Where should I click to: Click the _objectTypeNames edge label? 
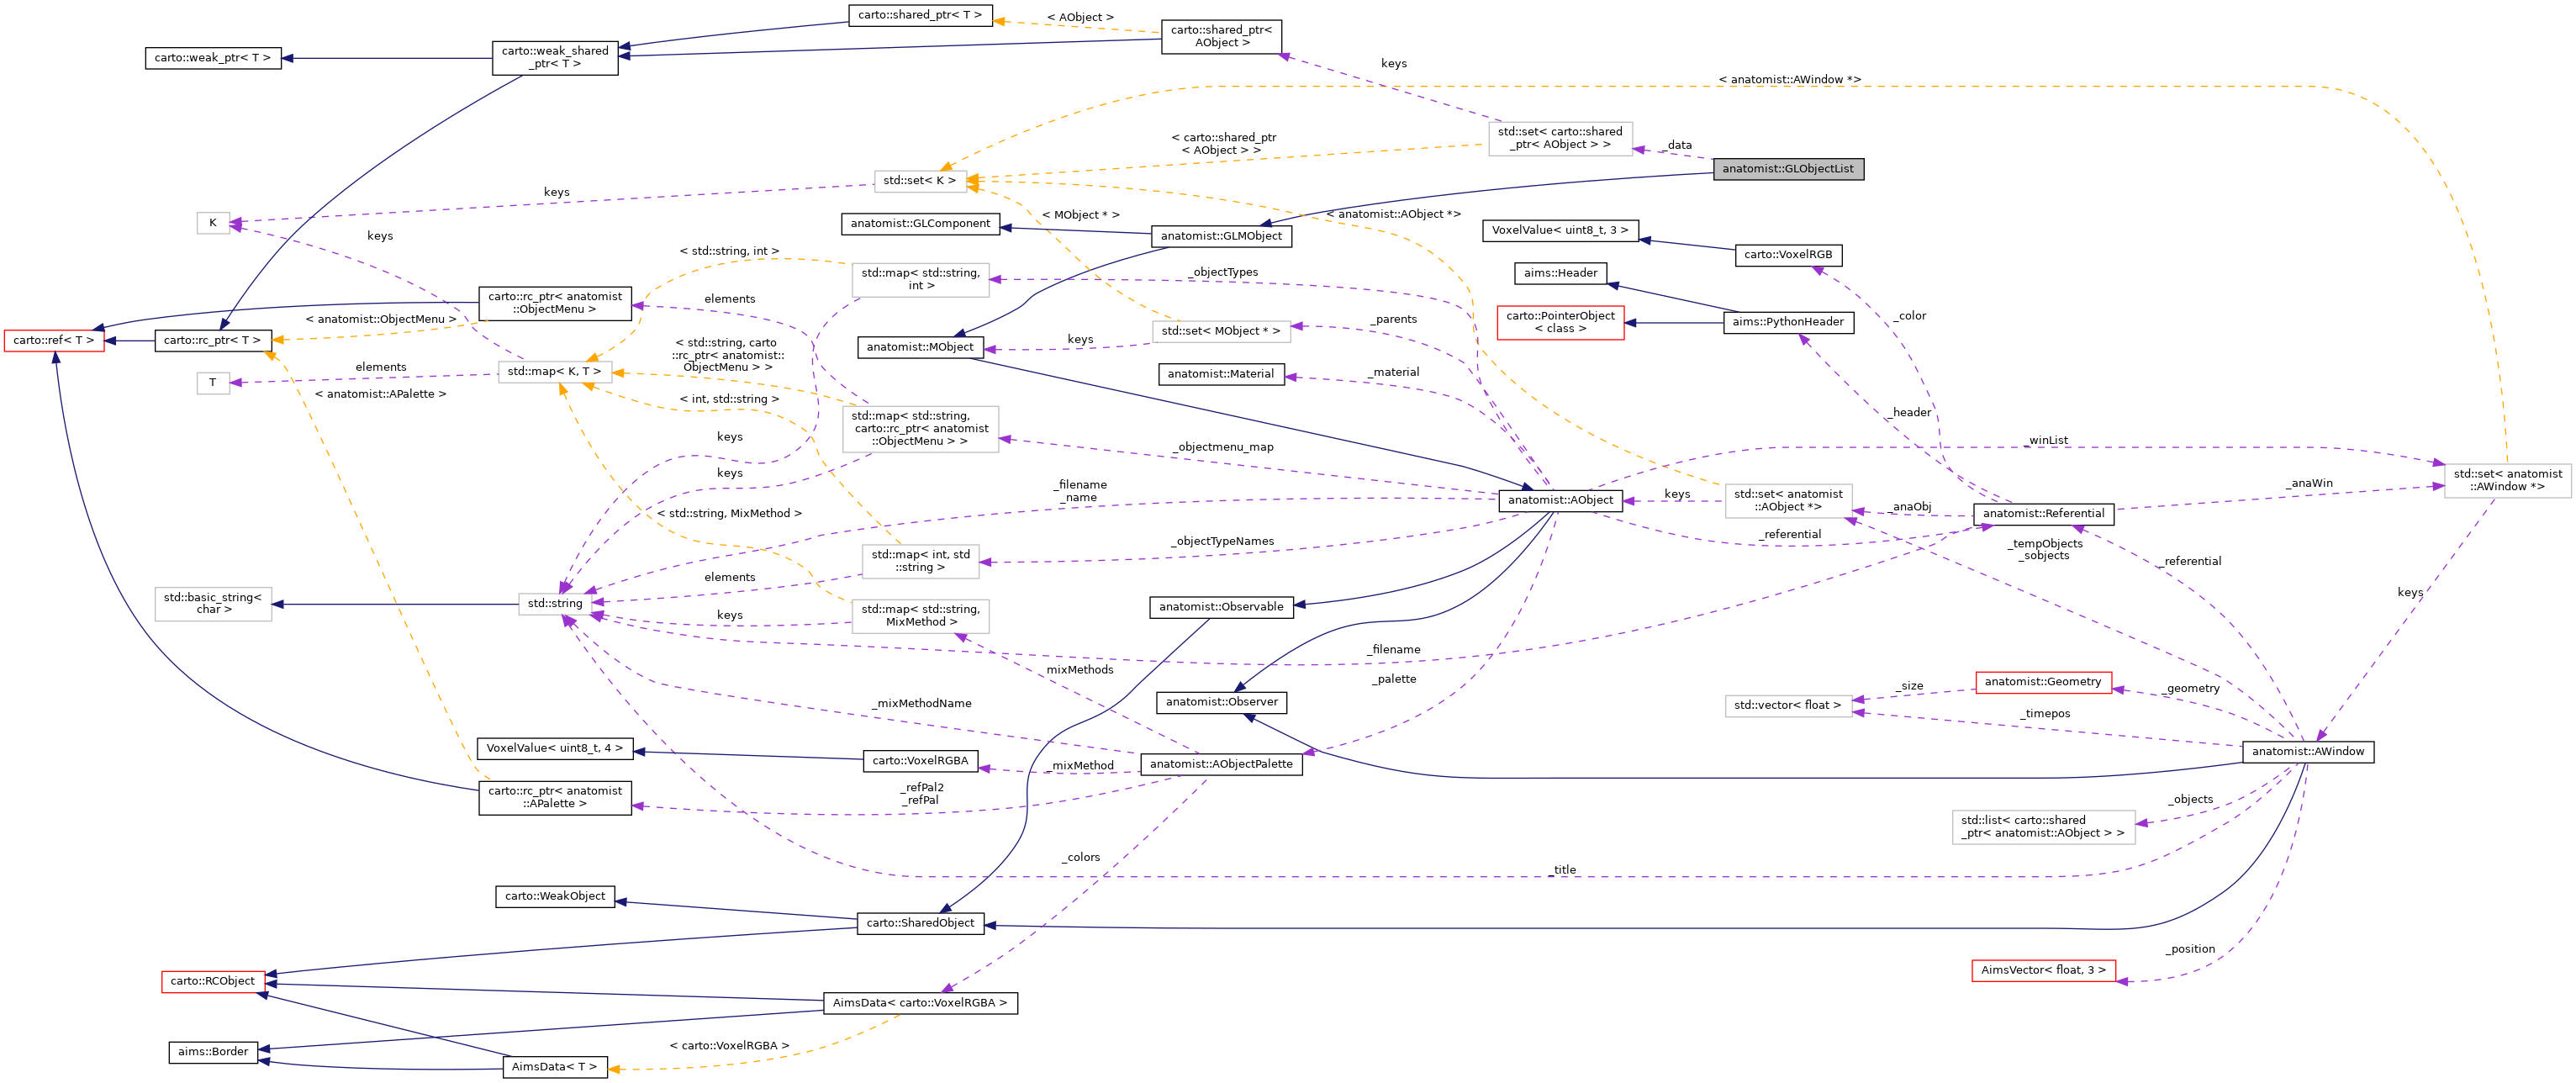coord(1223,542)
